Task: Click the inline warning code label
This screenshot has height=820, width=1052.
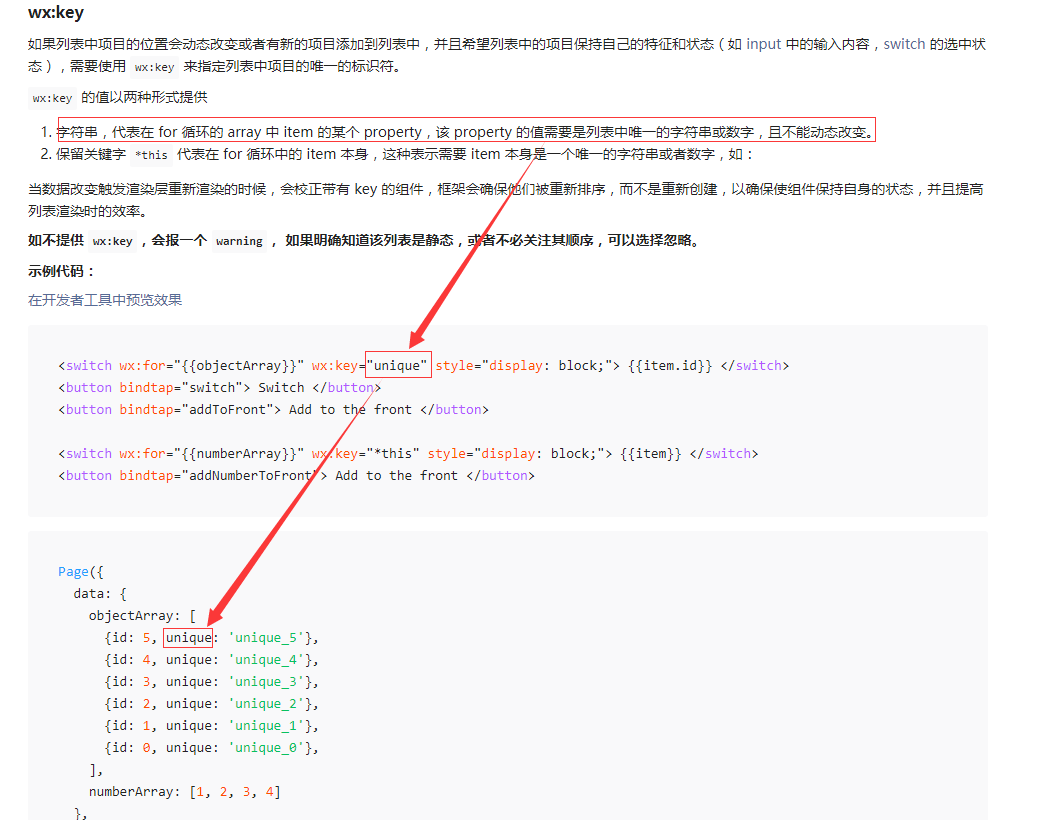Action: (240, 241)
